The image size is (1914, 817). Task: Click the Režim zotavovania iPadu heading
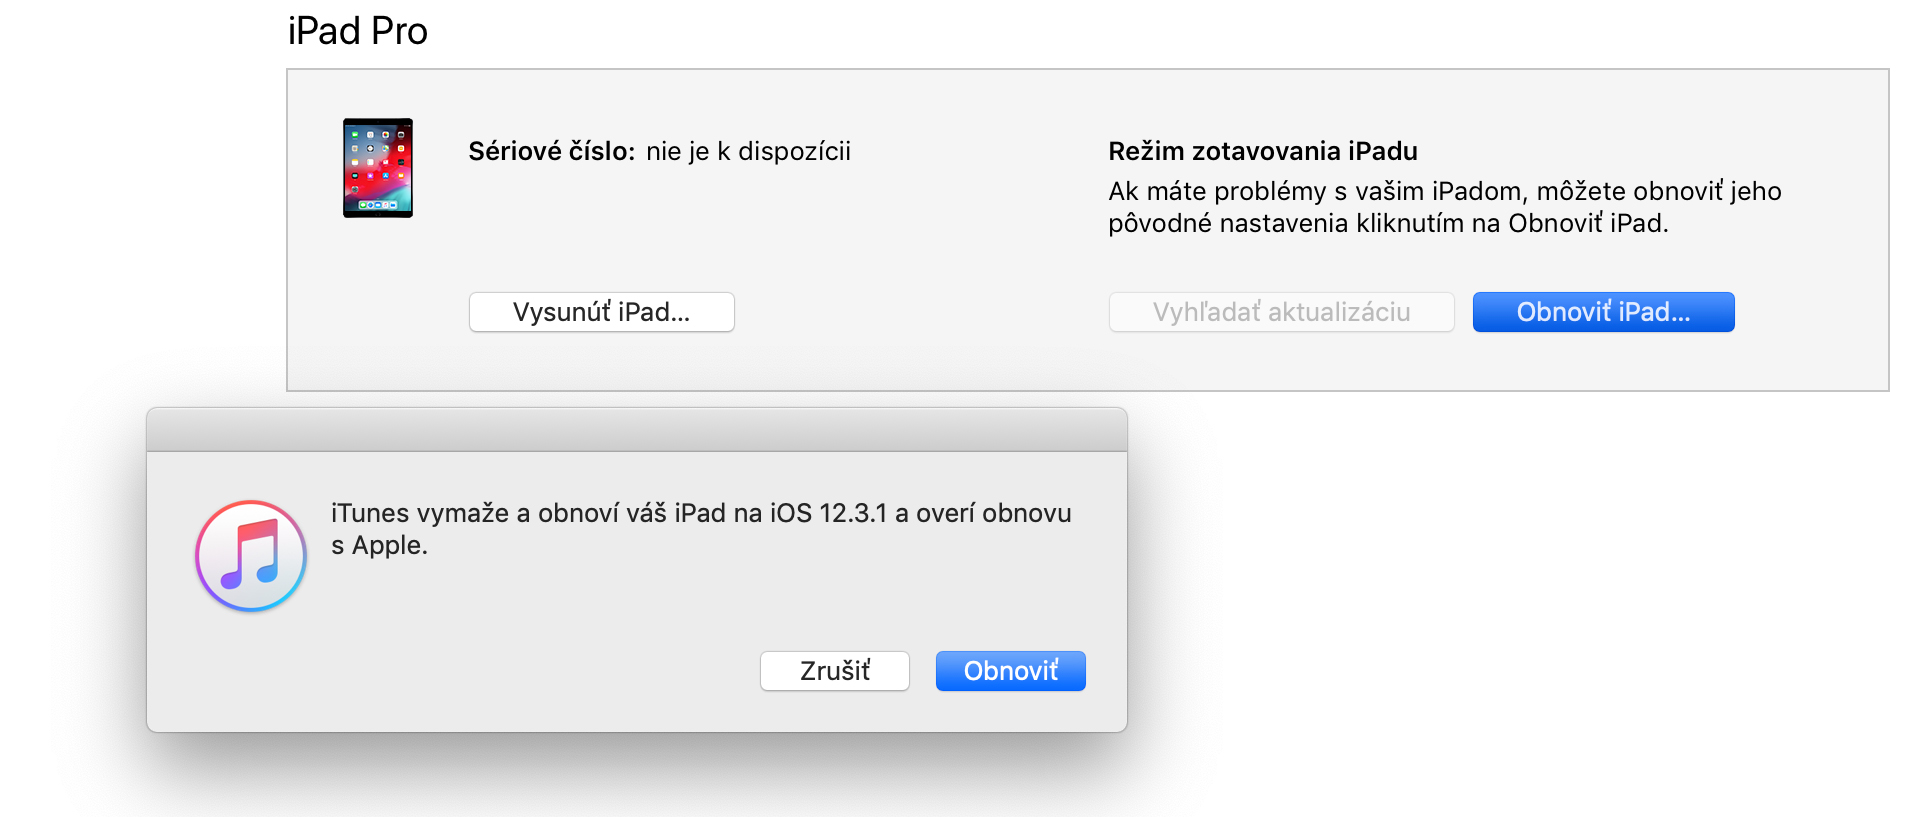[x=1263, y=151]
